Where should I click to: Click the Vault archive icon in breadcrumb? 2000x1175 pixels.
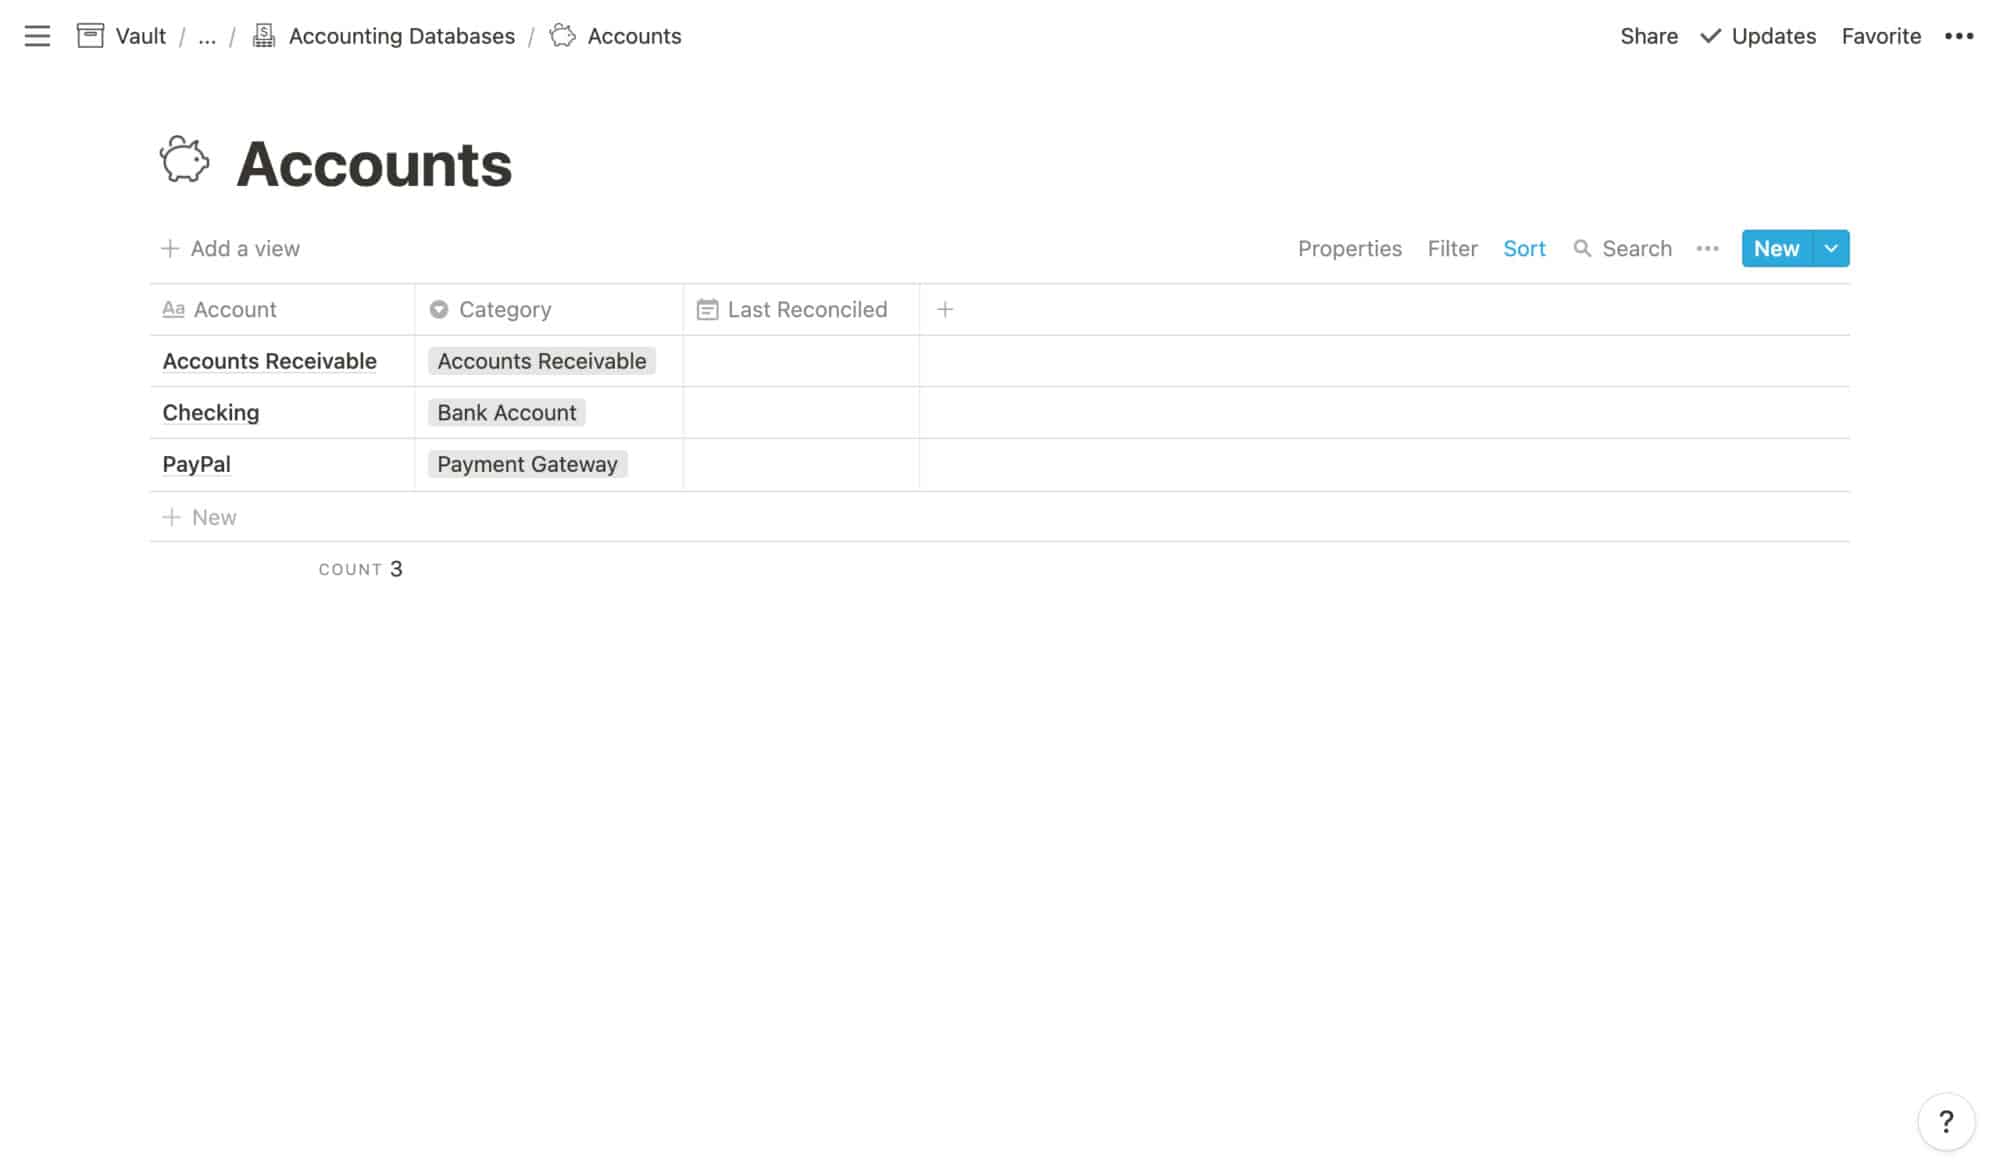[90, 36]
